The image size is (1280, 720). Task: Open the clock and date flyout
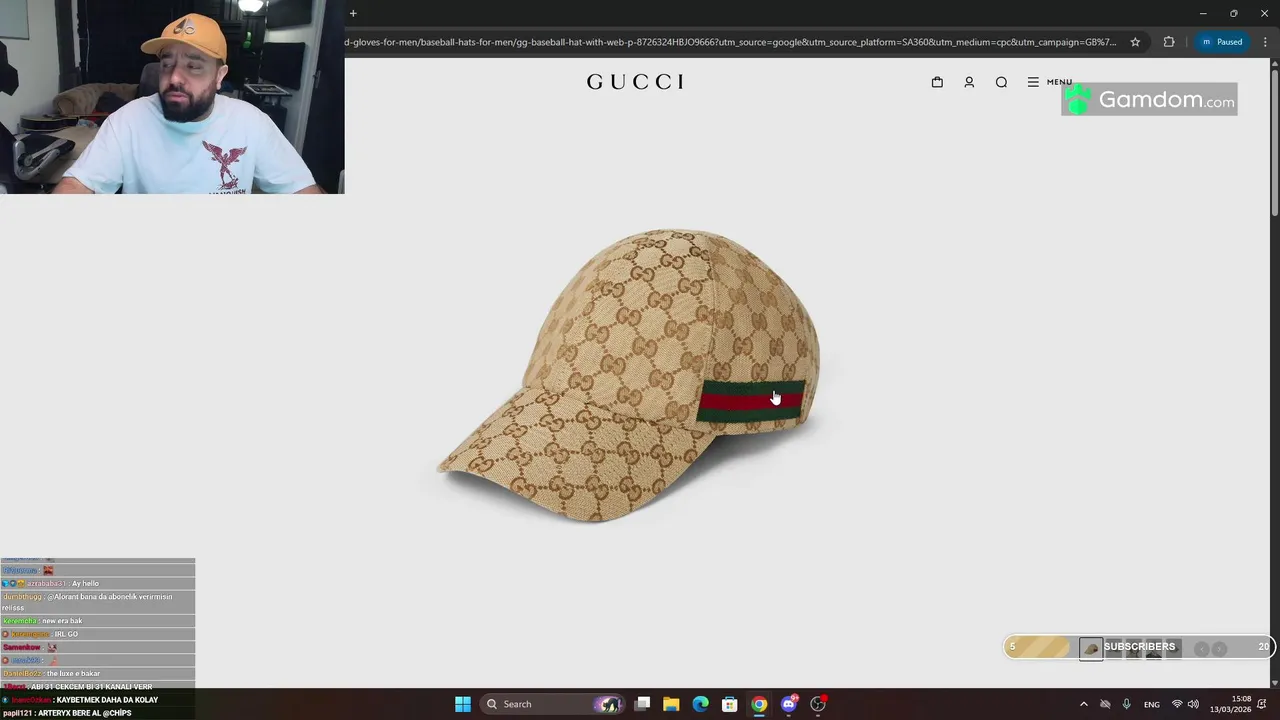coord(1231,704)
